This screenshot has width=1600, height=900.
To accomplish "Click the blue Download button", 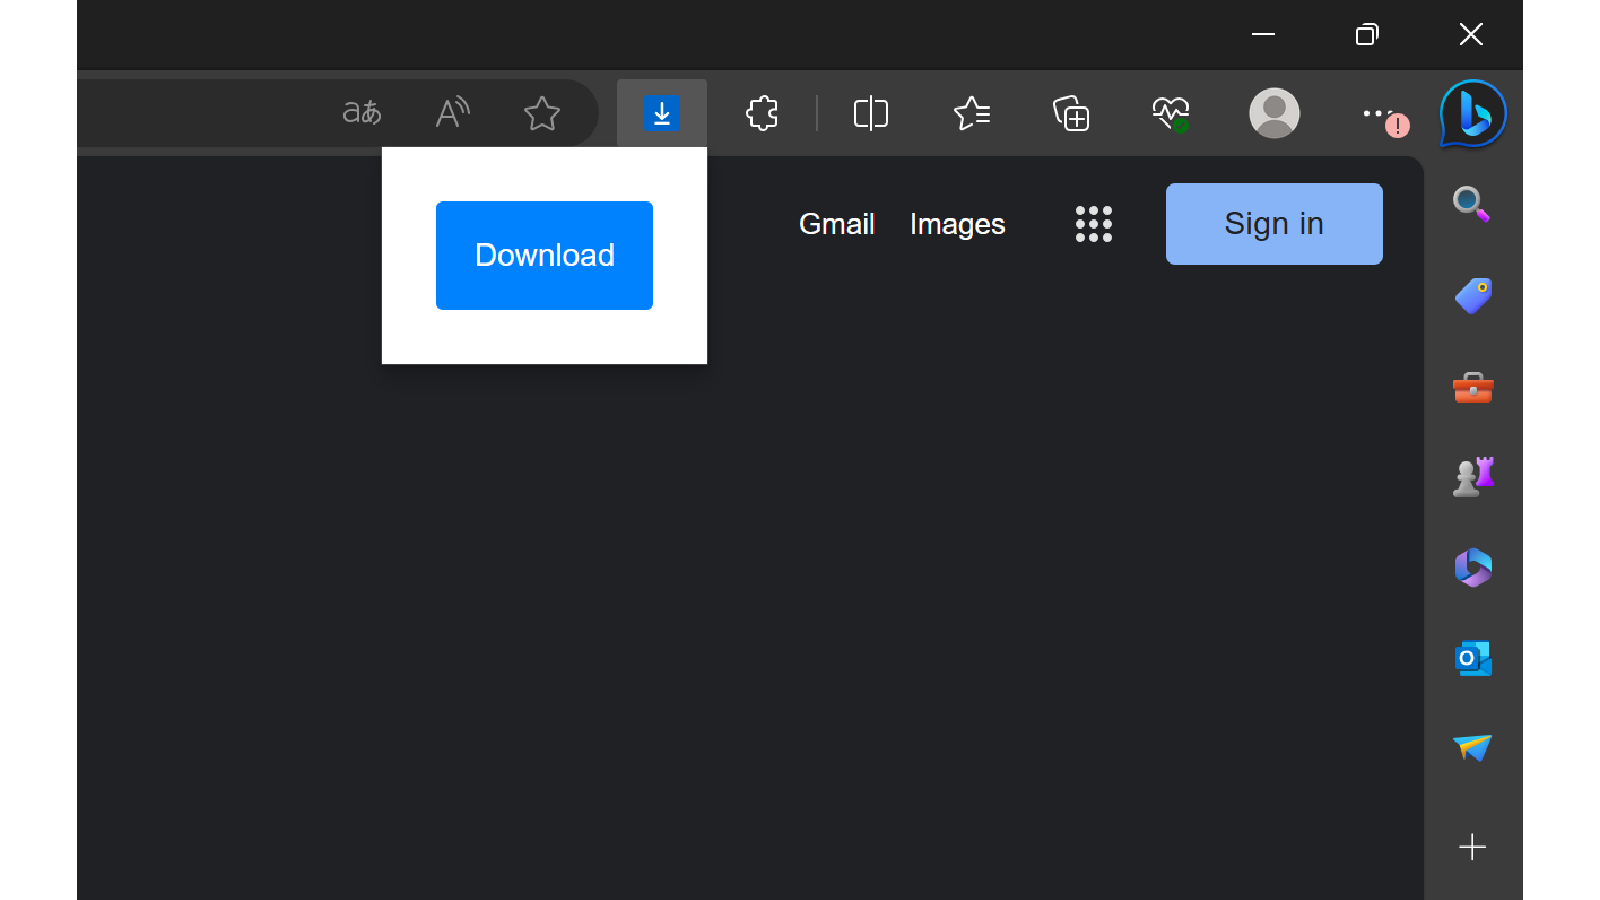I will point(544,255).
